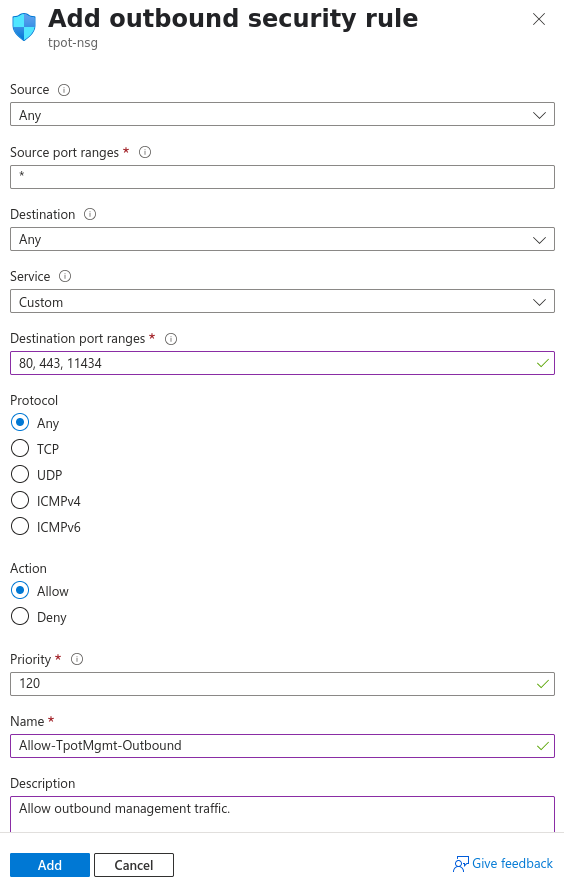
Task: Click the info icon next to Destination
Action: 90,214
